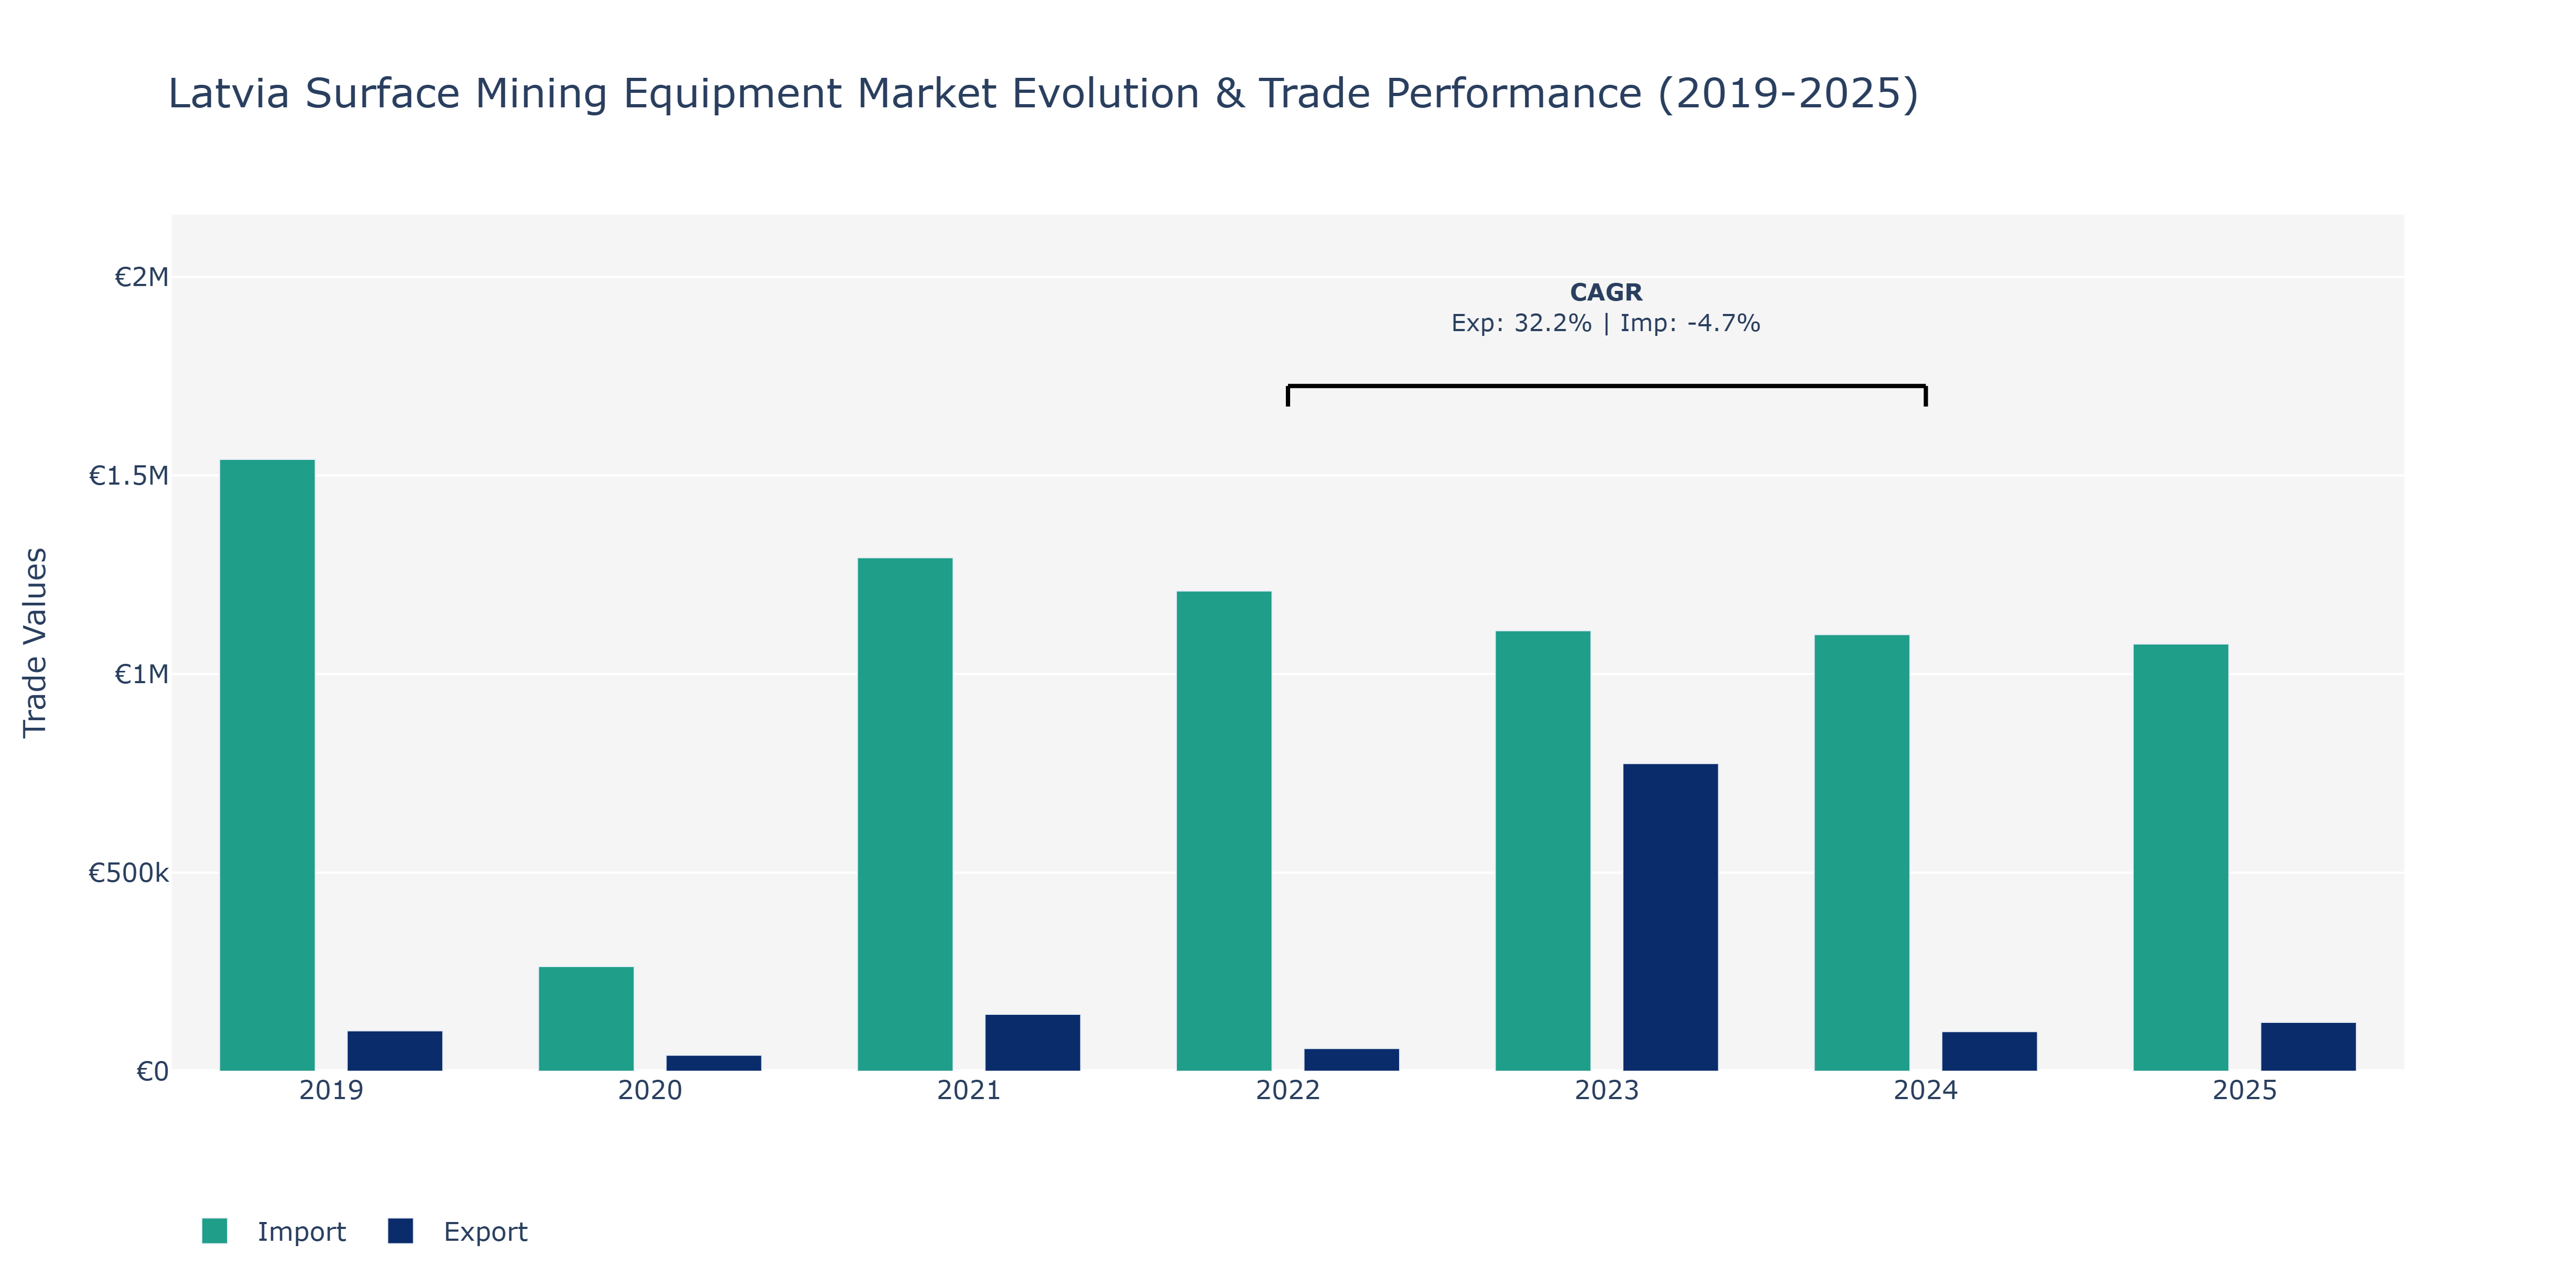Click the €0 y-axis tick label
This screenshot has width=2576, height=1288.
152,1072
